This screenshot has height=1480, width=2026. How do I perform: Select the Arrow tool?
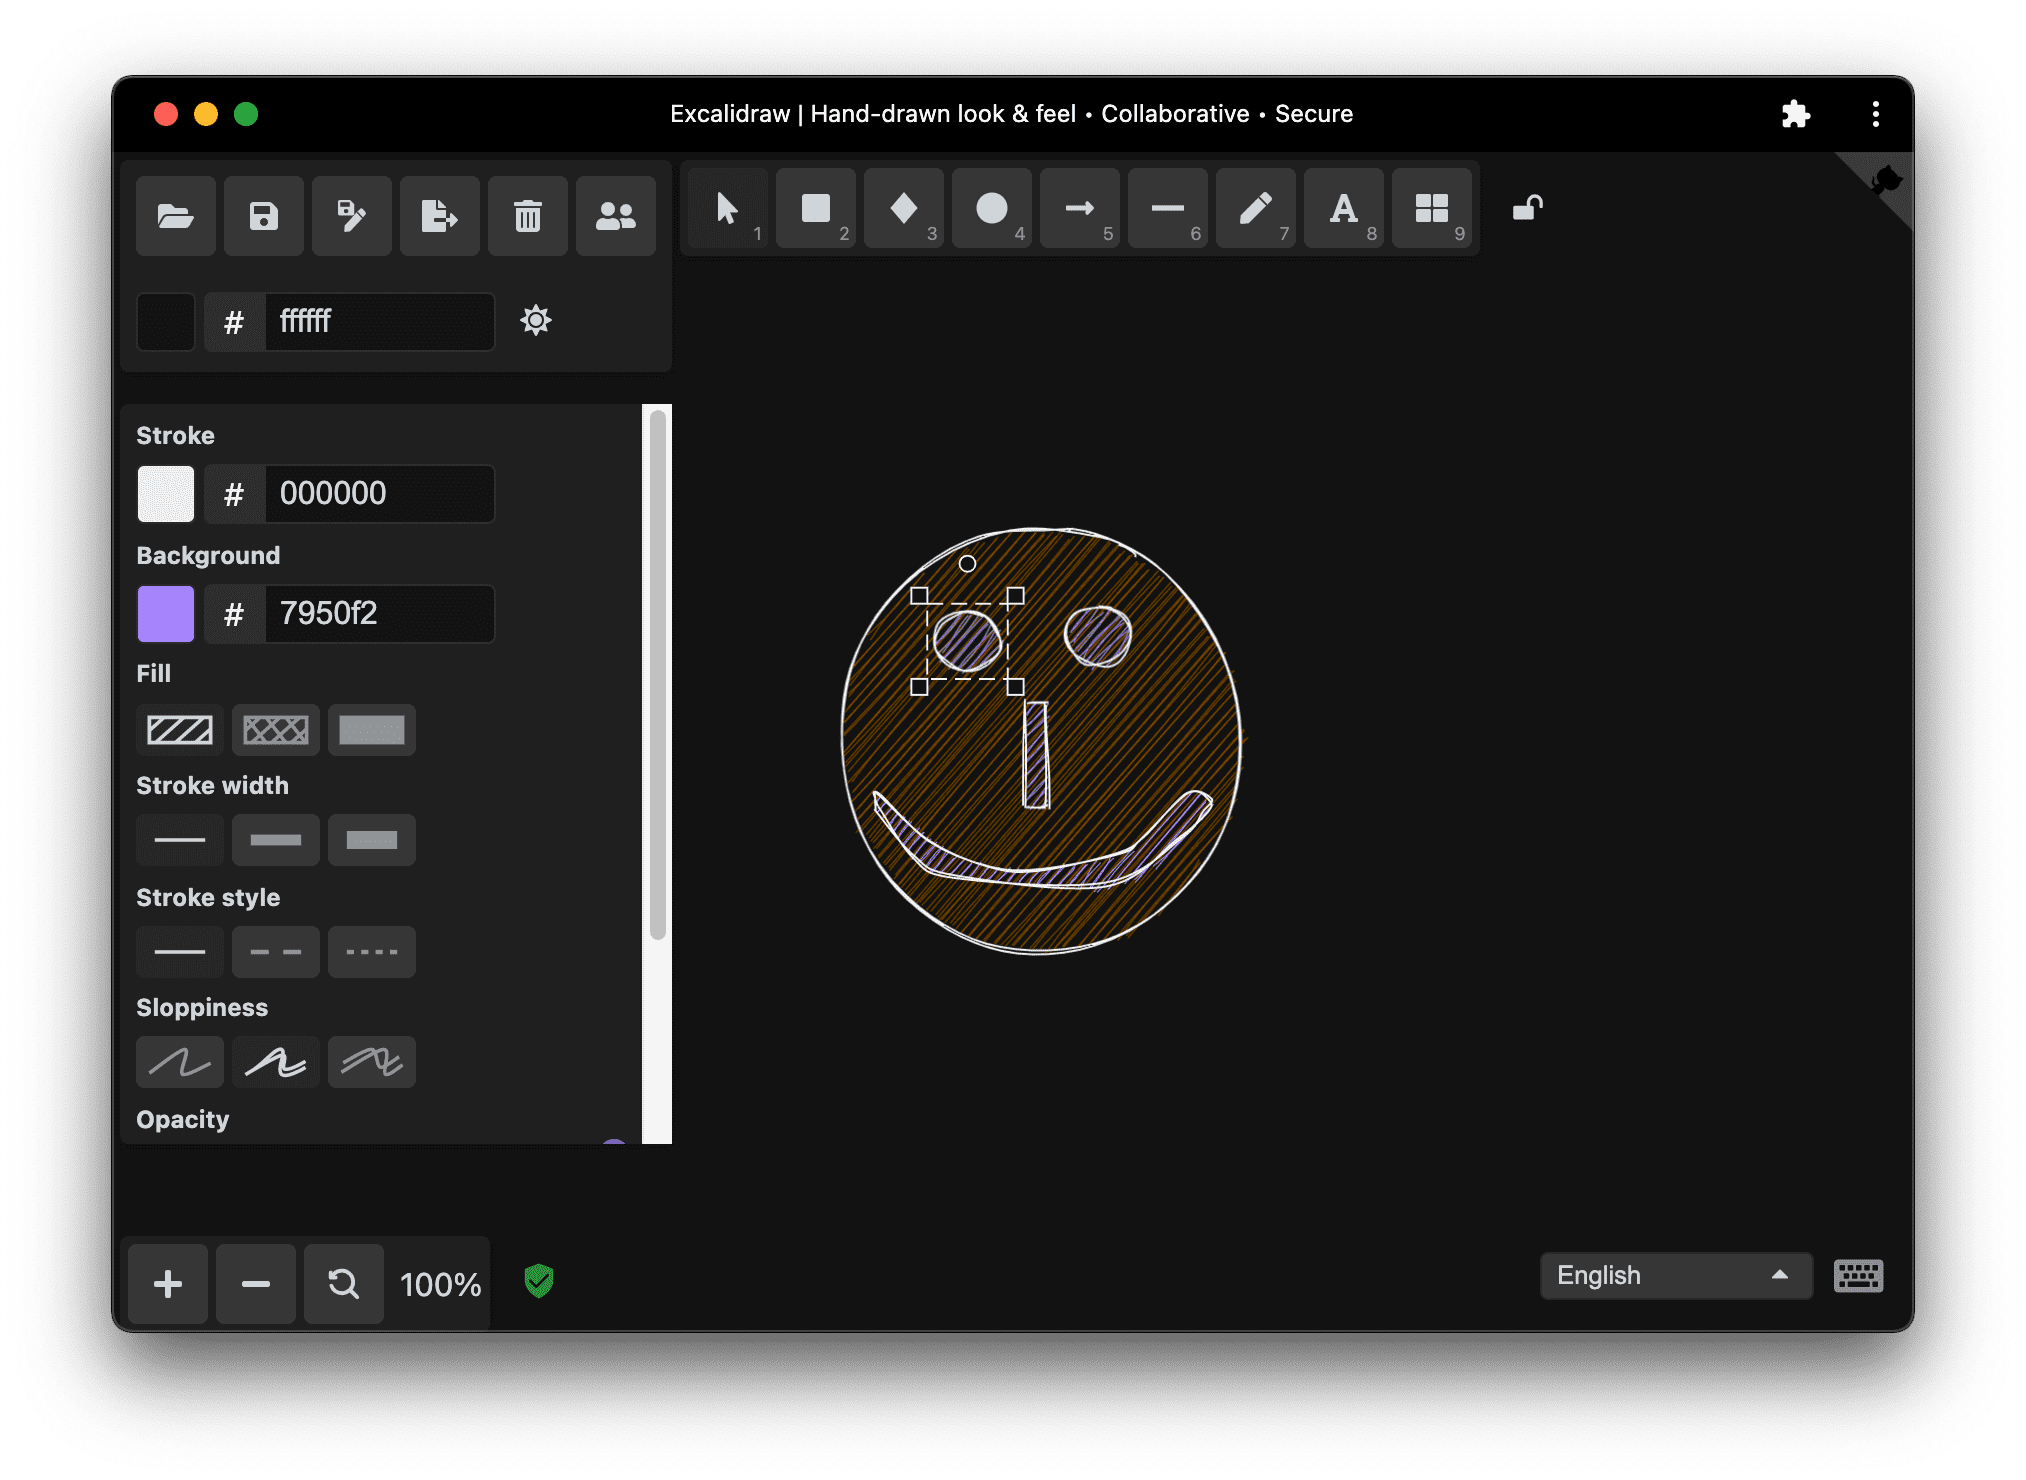click(1079, 212)
